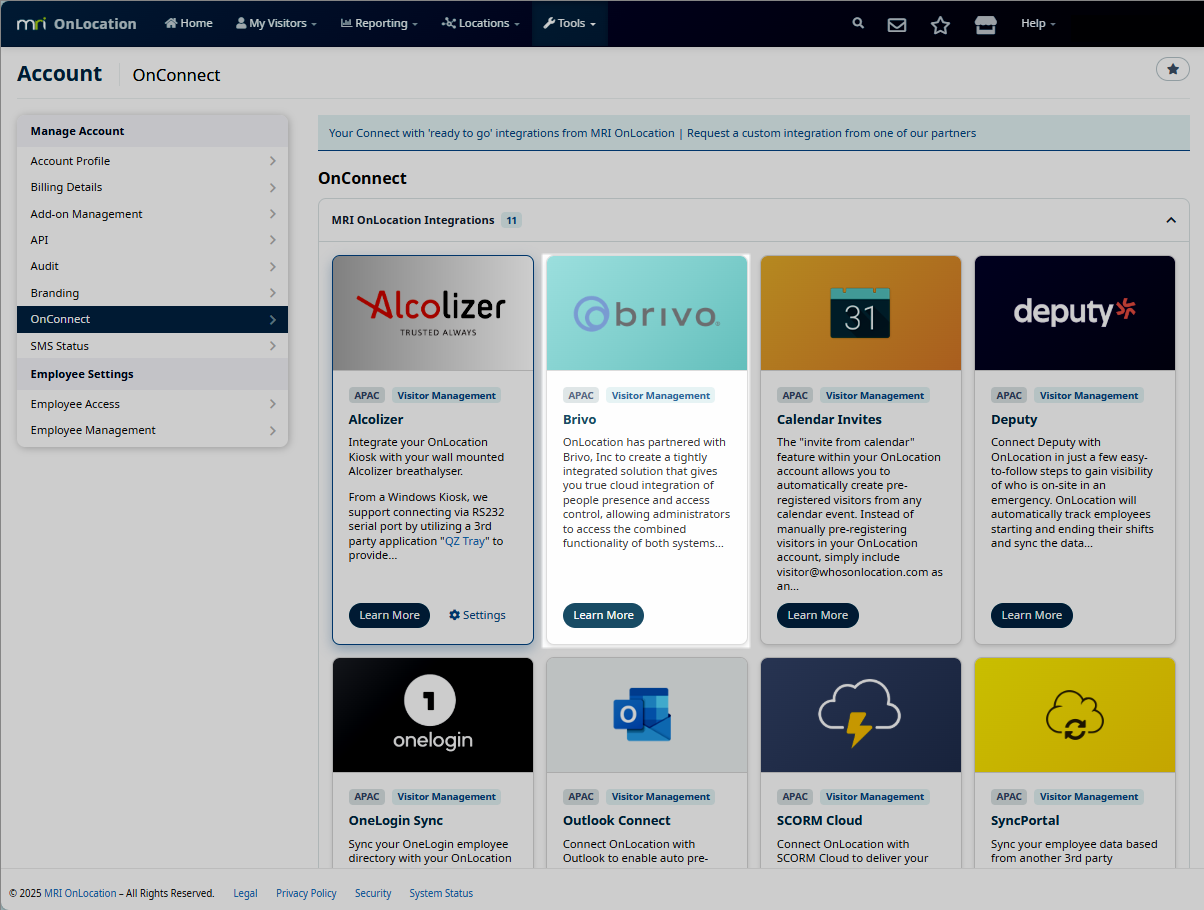The height and width of the screenshot is (910, 1204).
Task: Click the OneLogin integration logo
Action: coord(432,714)
